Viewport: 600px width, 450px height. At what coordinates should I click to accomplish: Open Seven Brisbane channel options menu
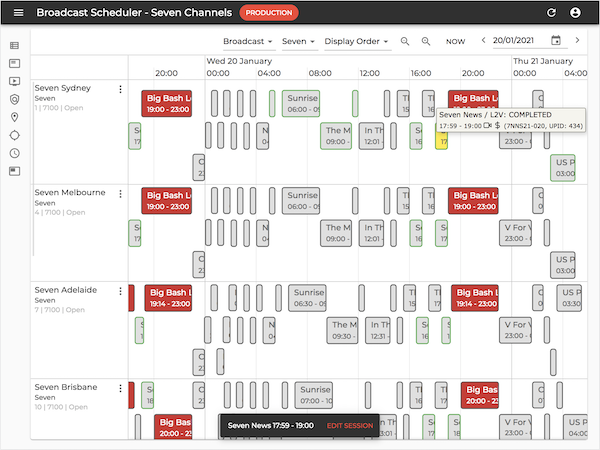click(120, 388)
